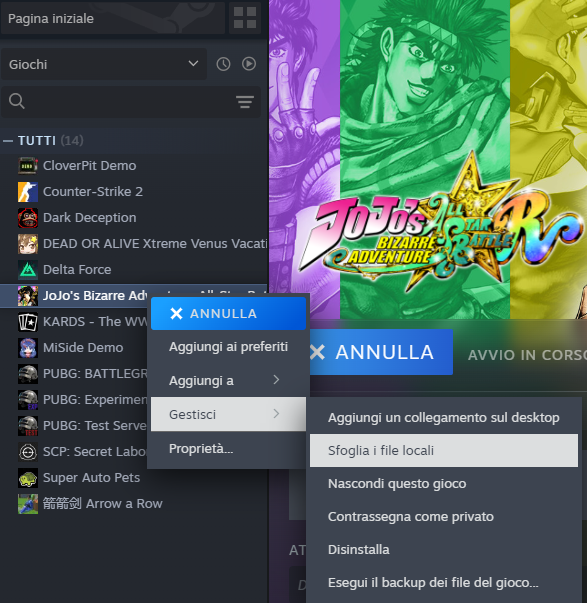The width and height of the screenshot is (587, 603).
Task: Select the Delta Force game icon
Action: click(x=28, y=270)
